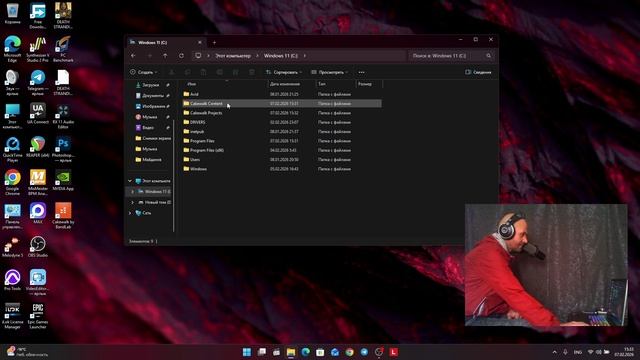Image resolution: width=640 pixels, height=360 pixels.
Task: Open the three-dots See more menu
Action: 361,72
